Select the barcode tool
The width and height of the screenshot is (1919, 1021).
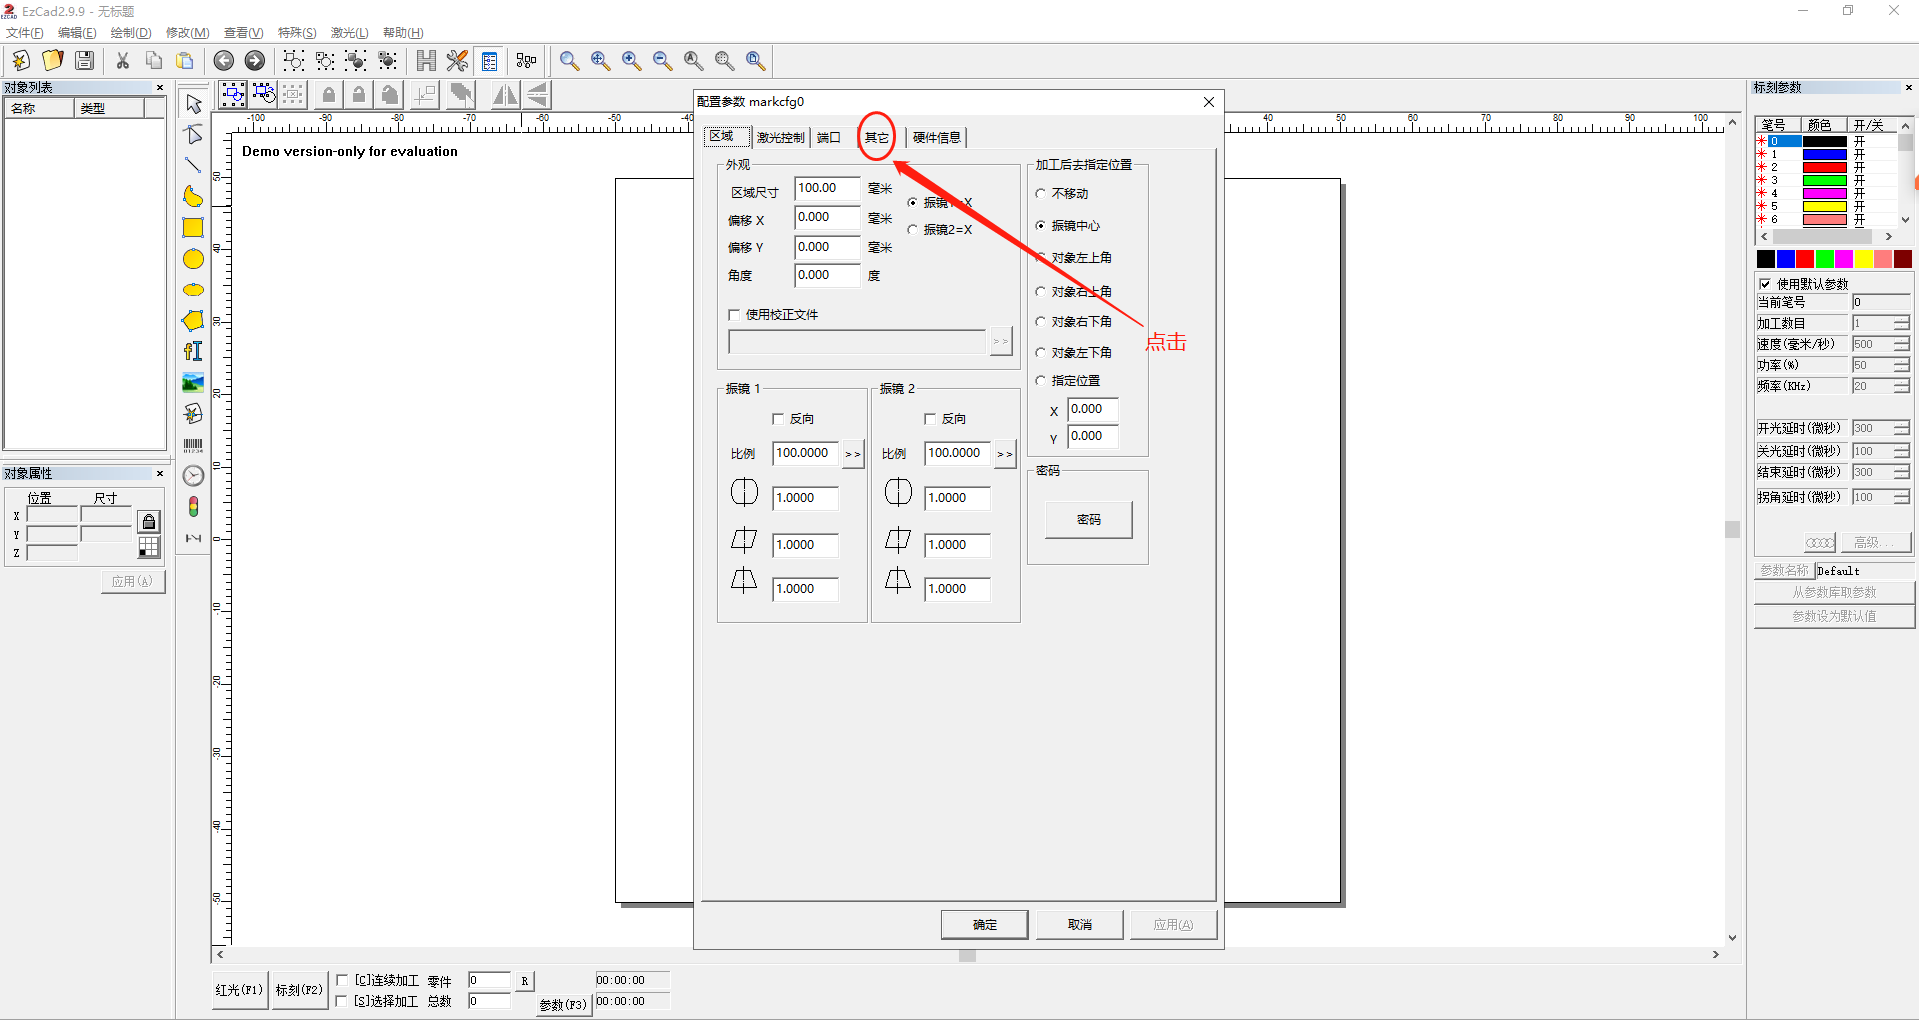point(193,445)
